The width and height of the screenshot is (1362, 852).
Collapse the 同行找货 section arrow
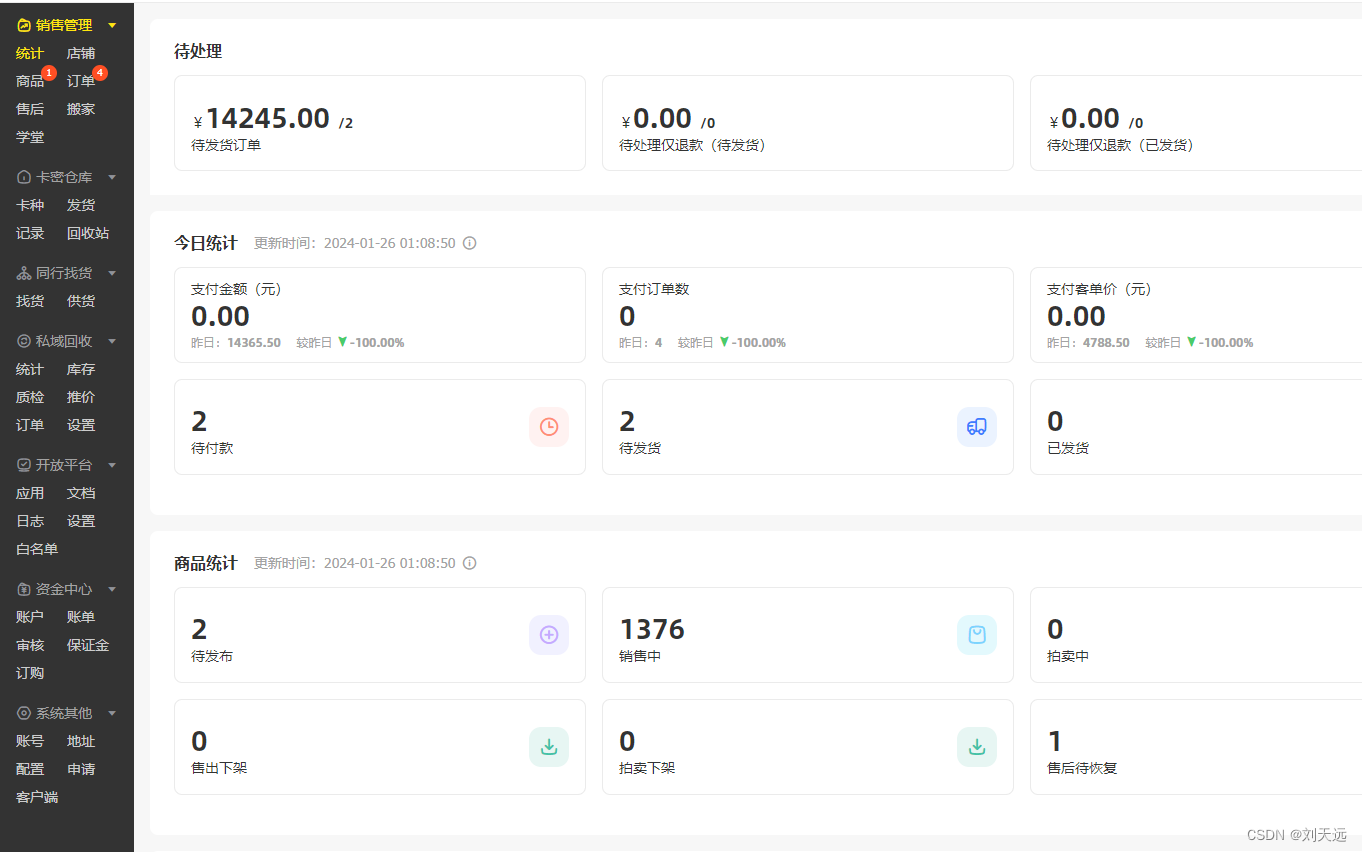(112, 273)
